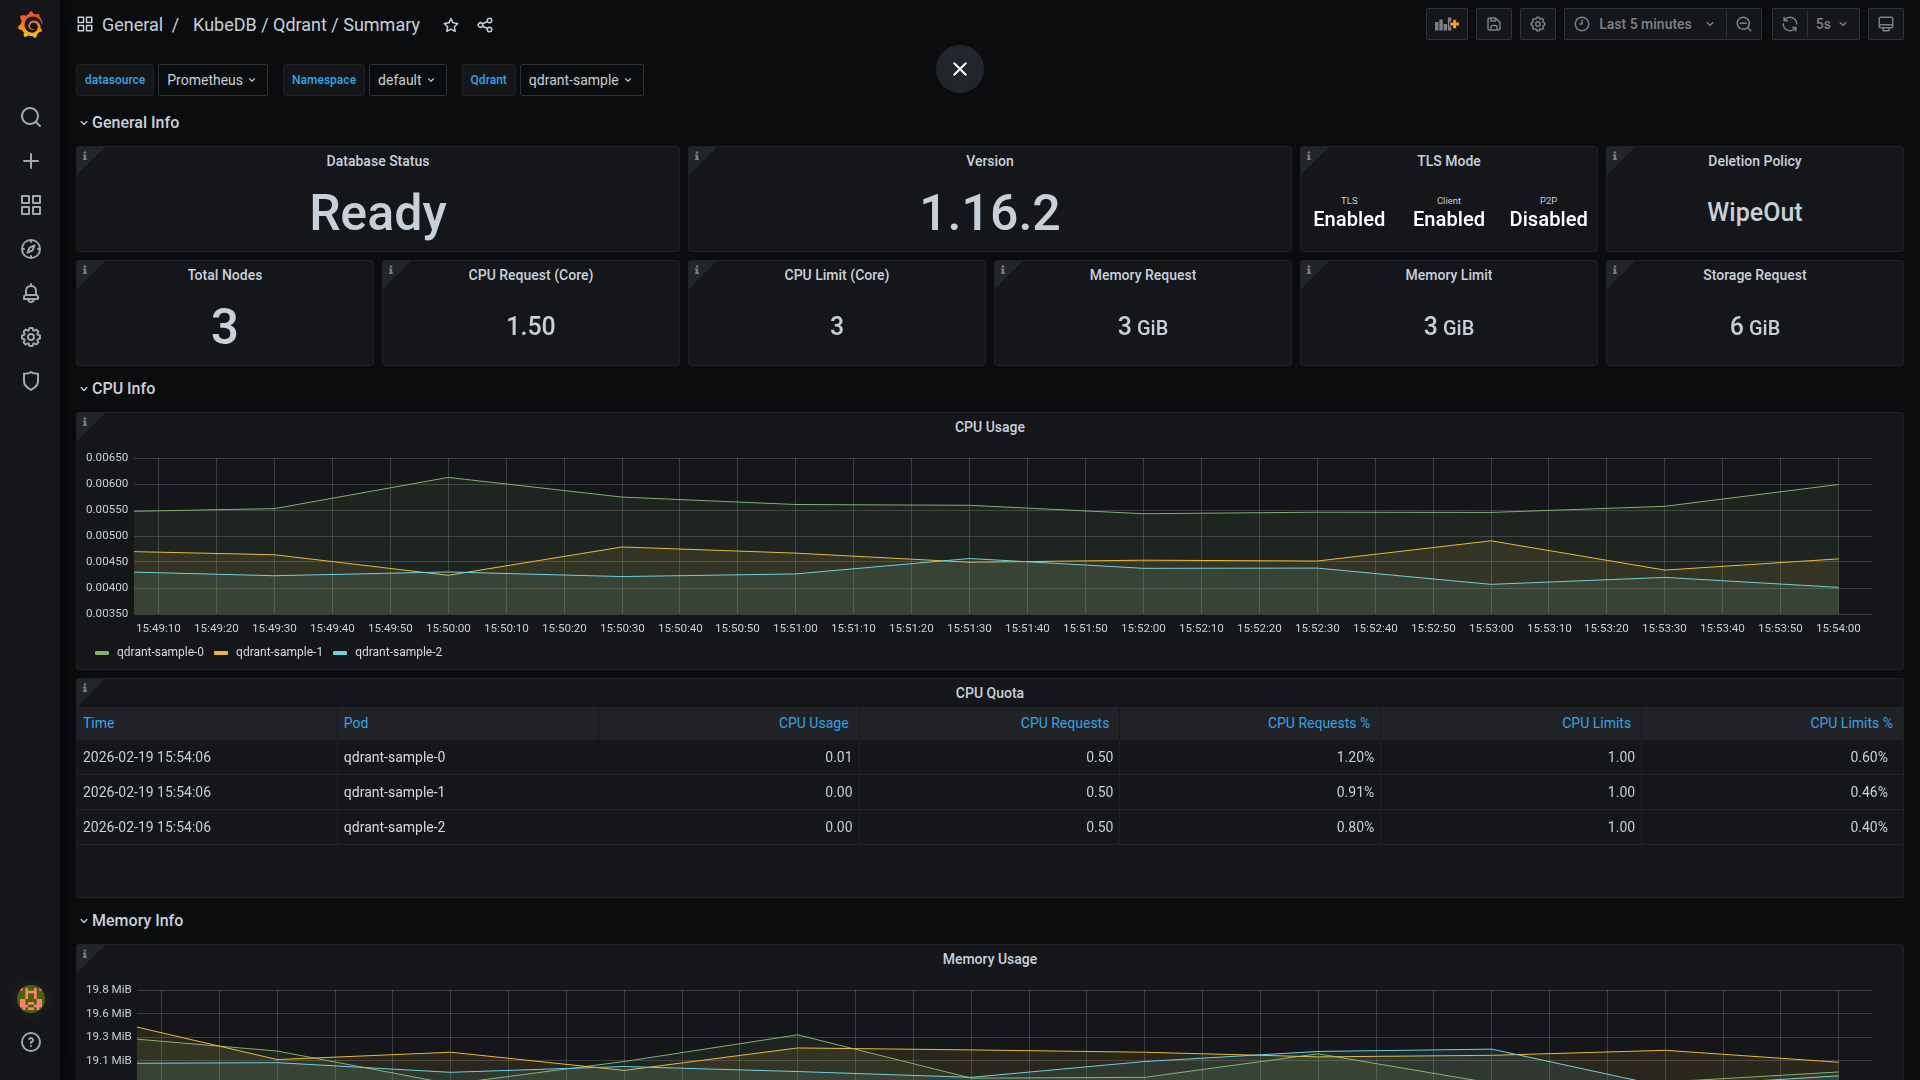Open the Help question mark icon
This screenshot has height=1080, width=1920.
(31, 1042)
